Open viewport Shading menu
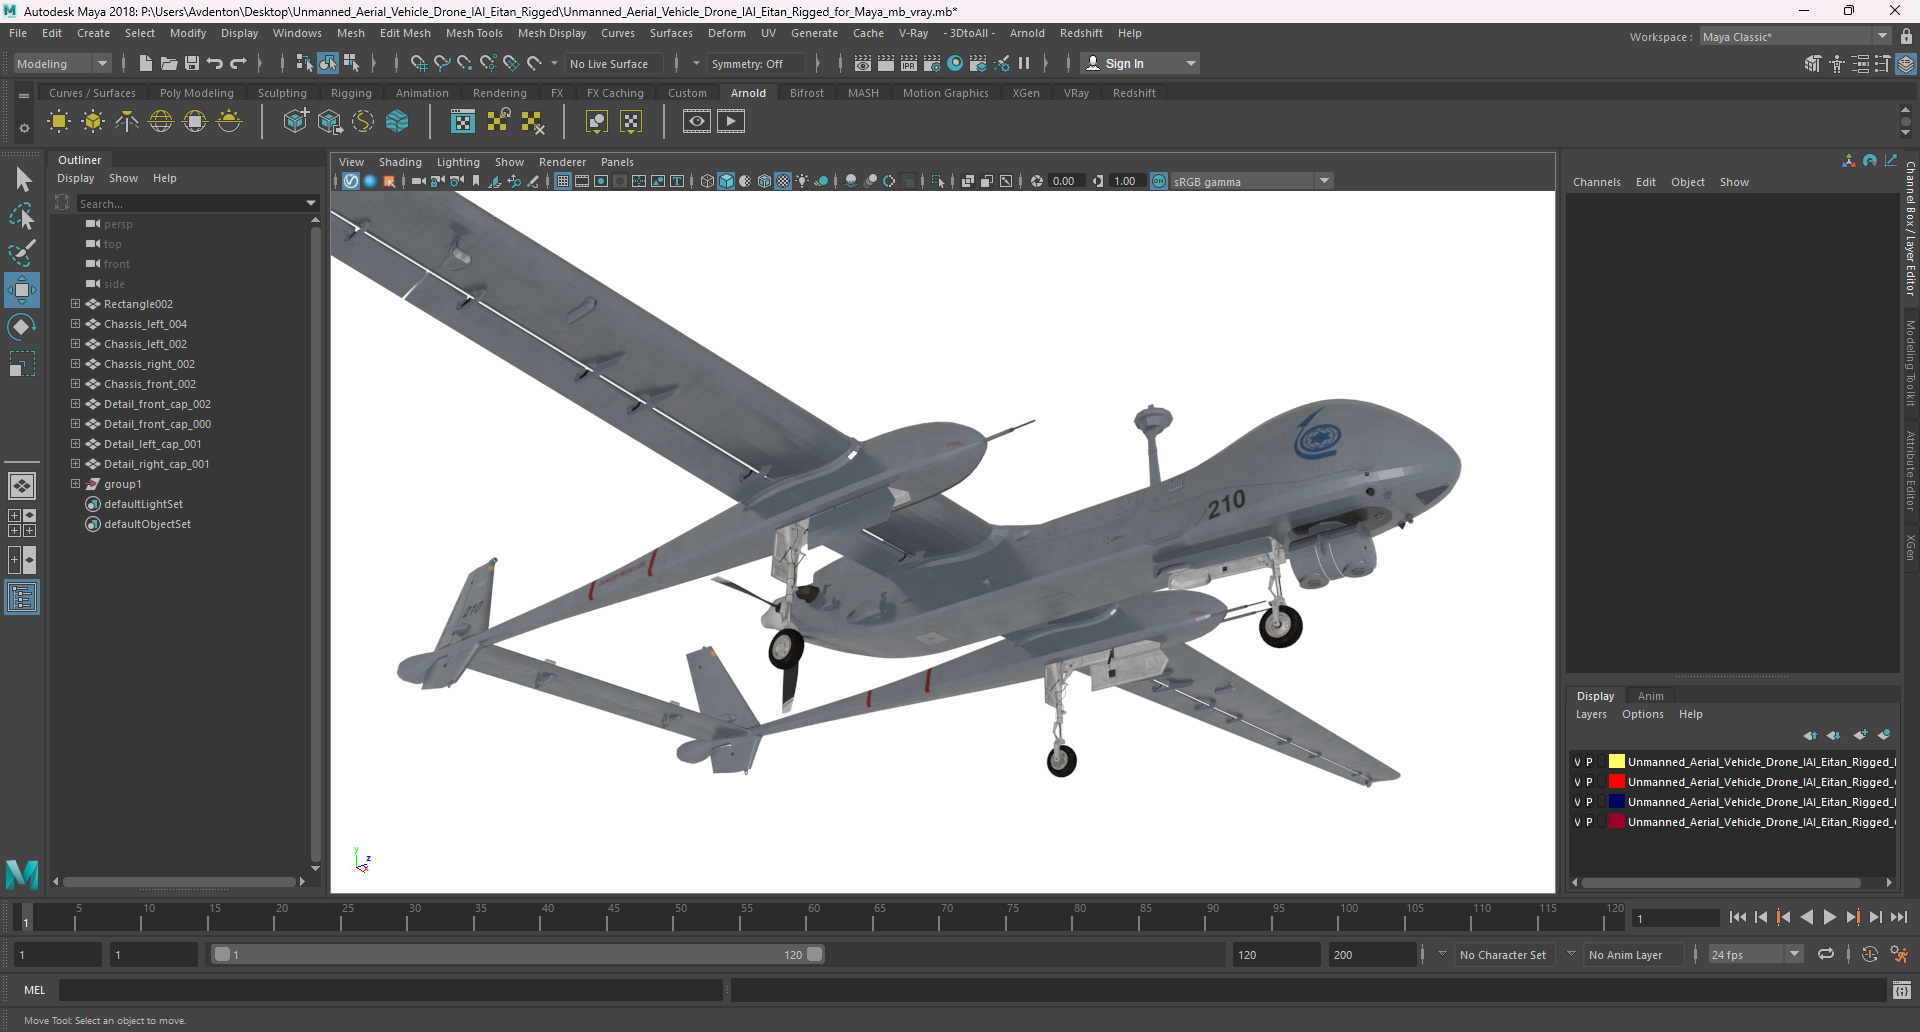This screenshot has width=1920, height=1032. click(400, 162)
